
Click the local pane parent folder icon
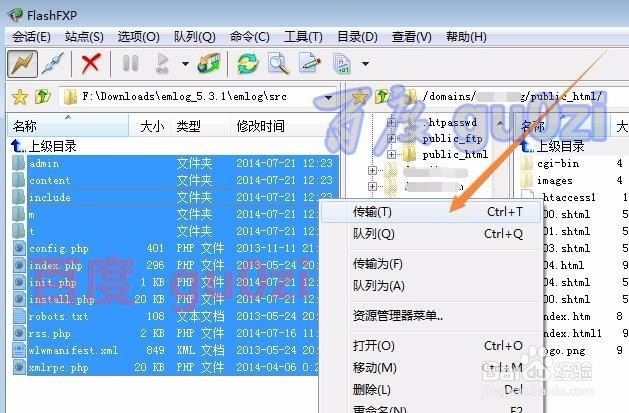click(x=43, y=96)
